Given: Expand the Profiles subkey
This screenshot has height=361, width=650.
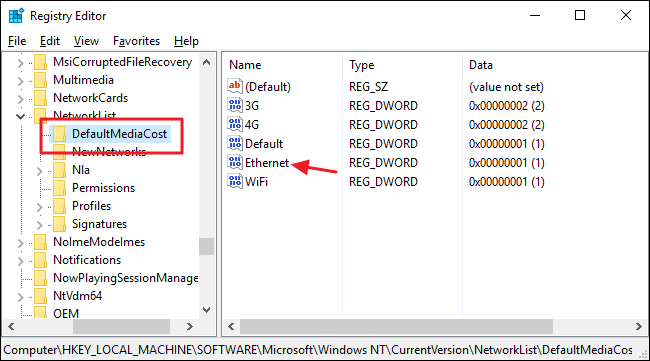Looking at the screenshot, I should pos(39,207).
